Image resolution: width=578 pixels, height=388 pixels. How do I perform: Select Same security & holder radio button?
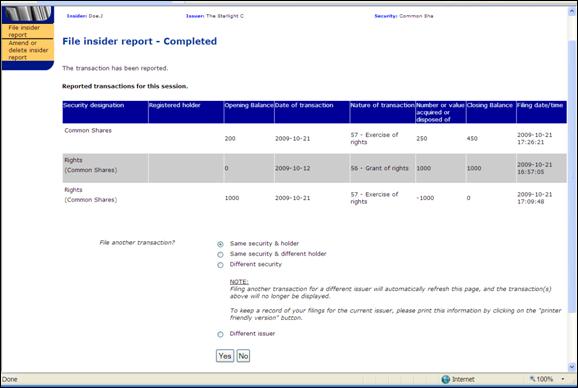click(x=220, y=244)
